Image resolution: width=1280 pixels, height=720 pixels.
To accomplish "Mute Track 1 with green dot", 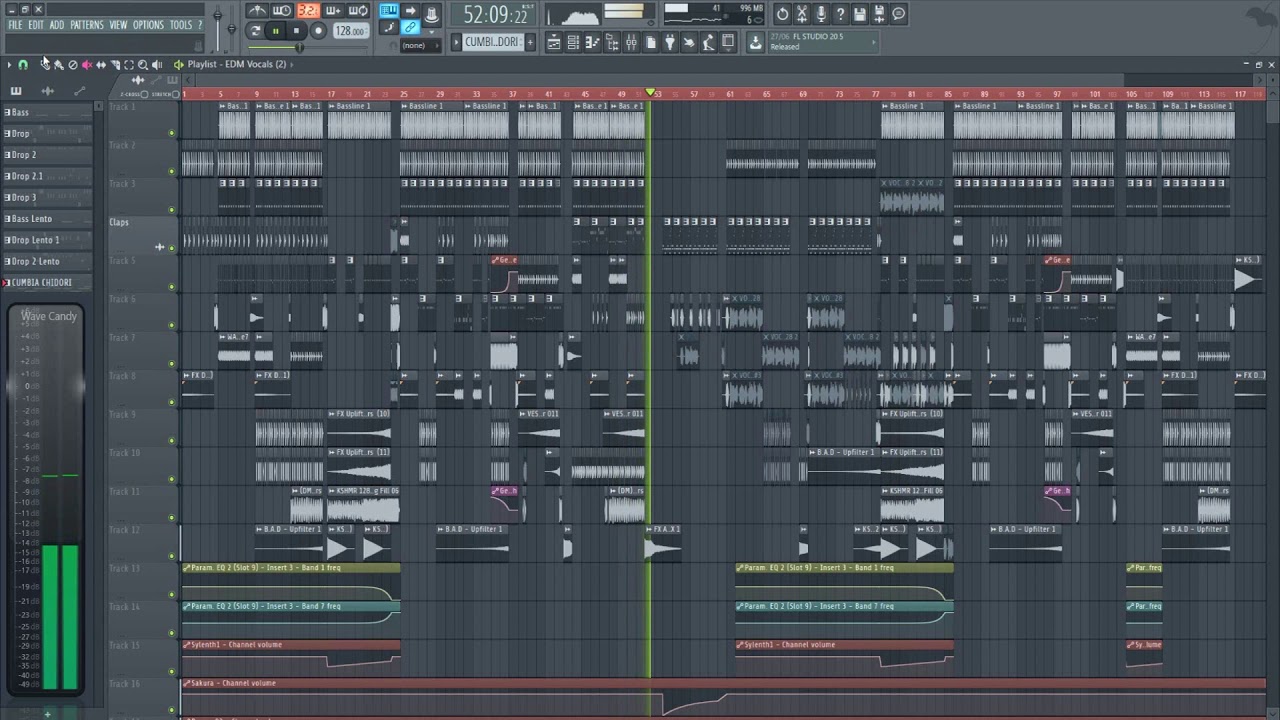I will (x=172, y=133).
